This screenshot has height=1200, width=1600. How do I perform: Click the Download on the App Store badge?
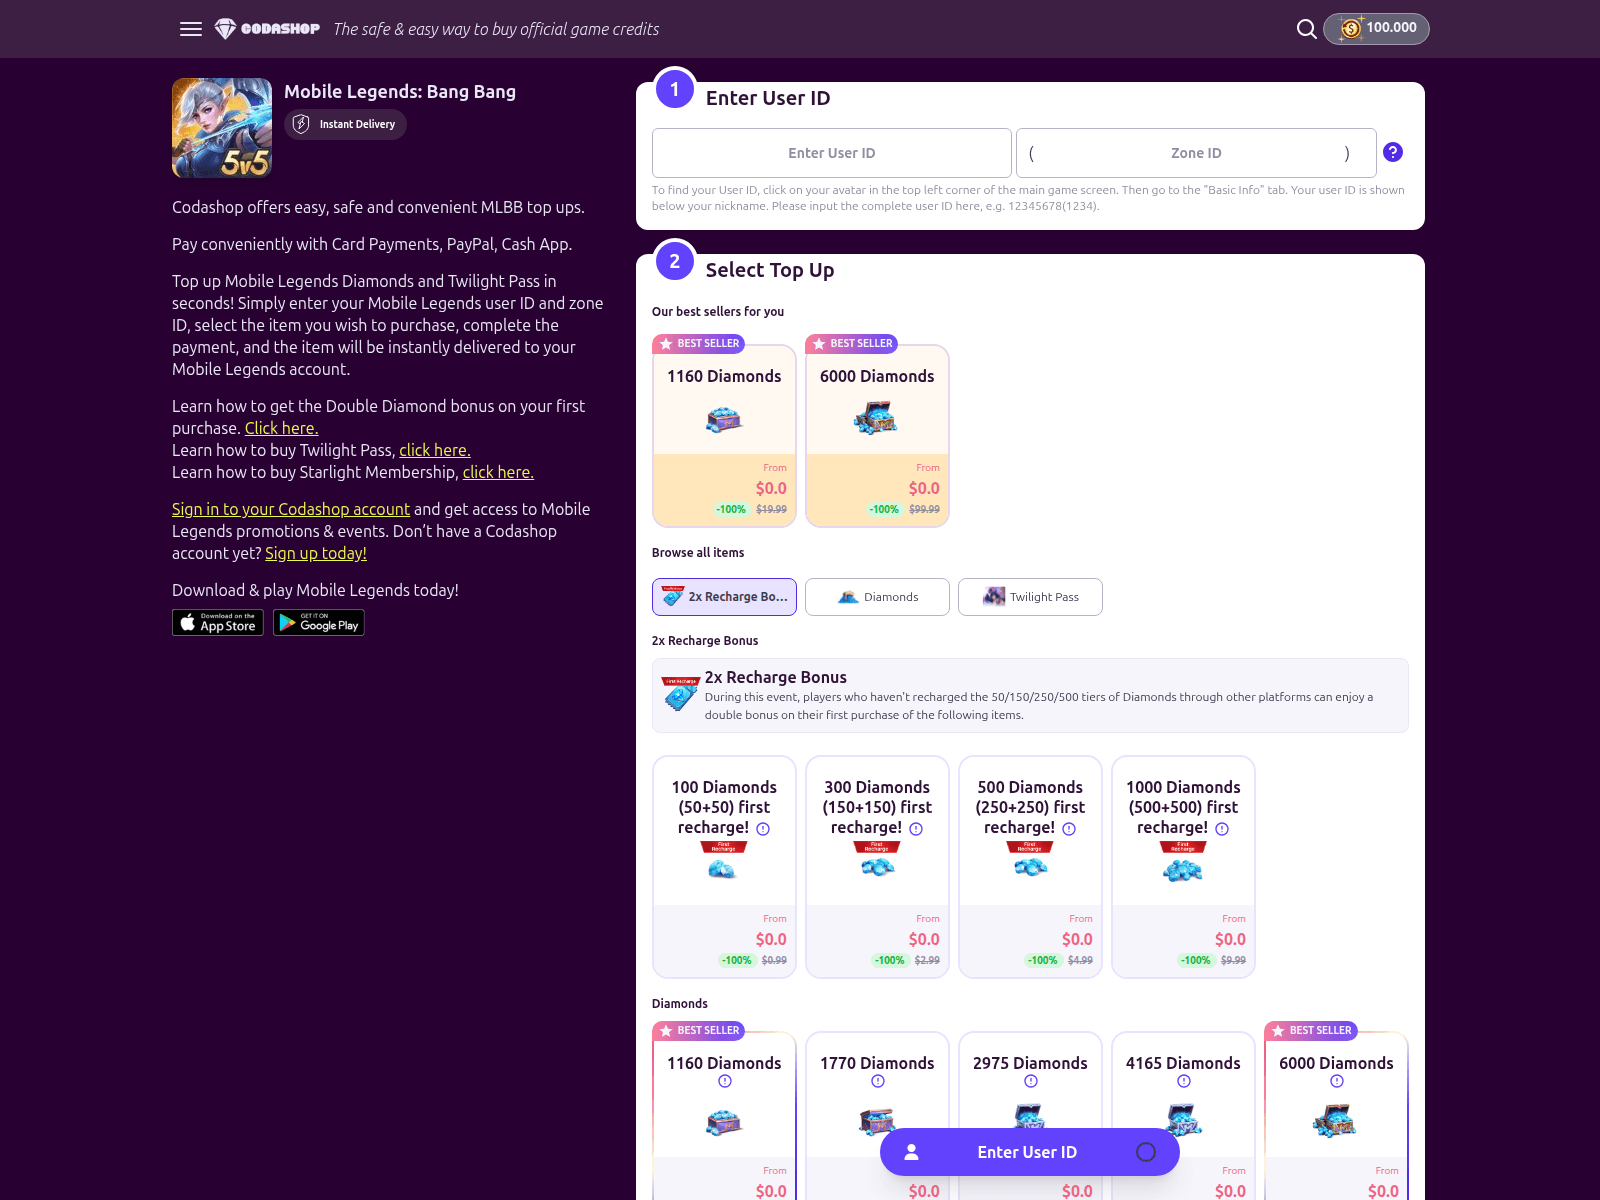[217, 622]
